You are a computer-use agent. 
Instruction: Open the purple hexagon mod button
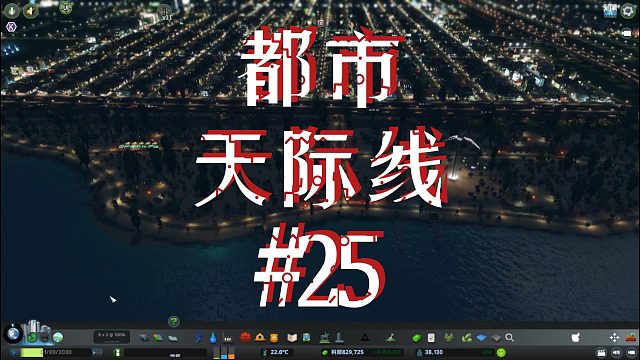click(x=11, y=27)
